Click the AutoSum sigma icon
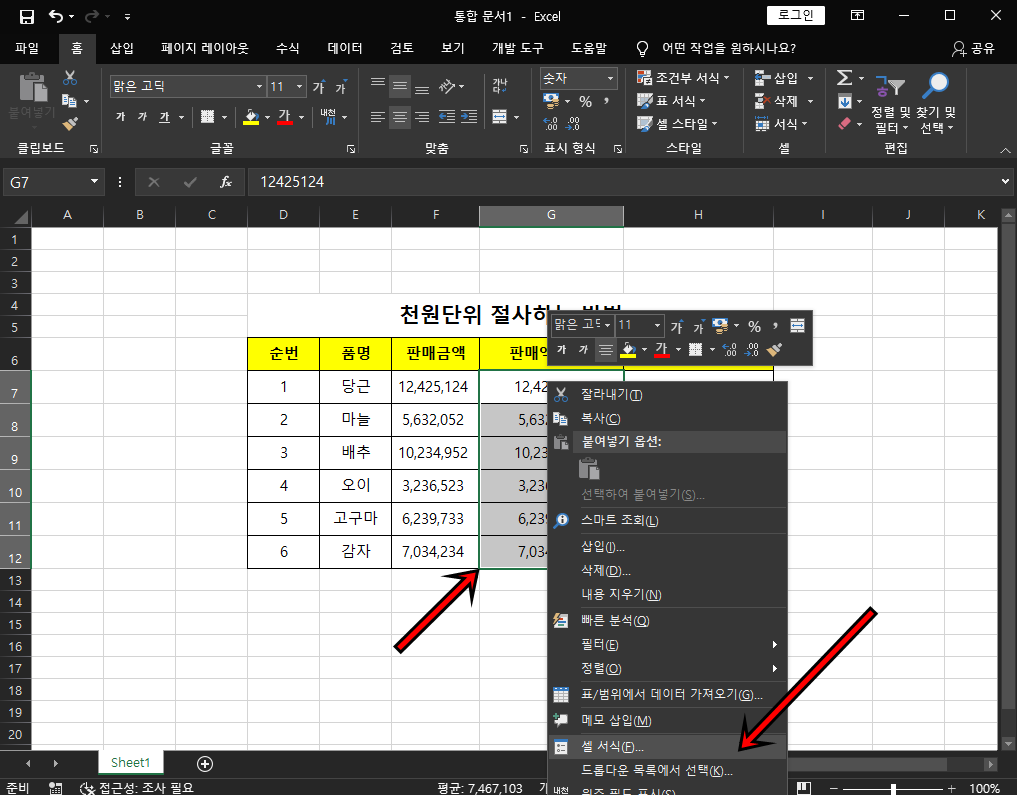1017x795 pixels. pyautogui.click(x=844, y=78)
